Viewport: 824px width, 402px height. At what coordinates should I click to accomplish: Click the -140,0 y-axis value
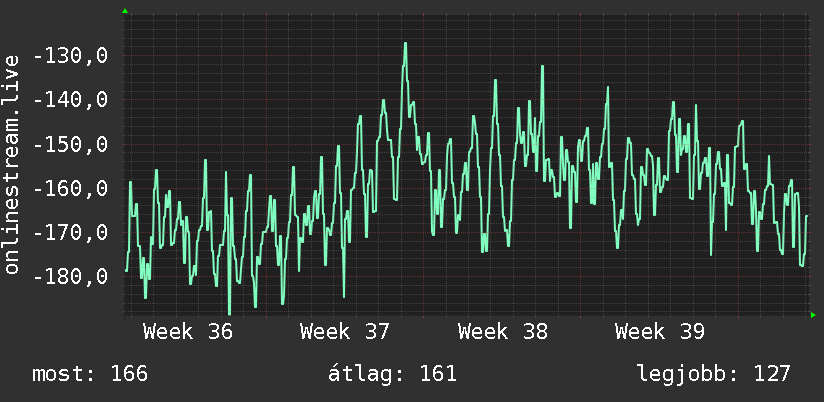coord(70,100)
